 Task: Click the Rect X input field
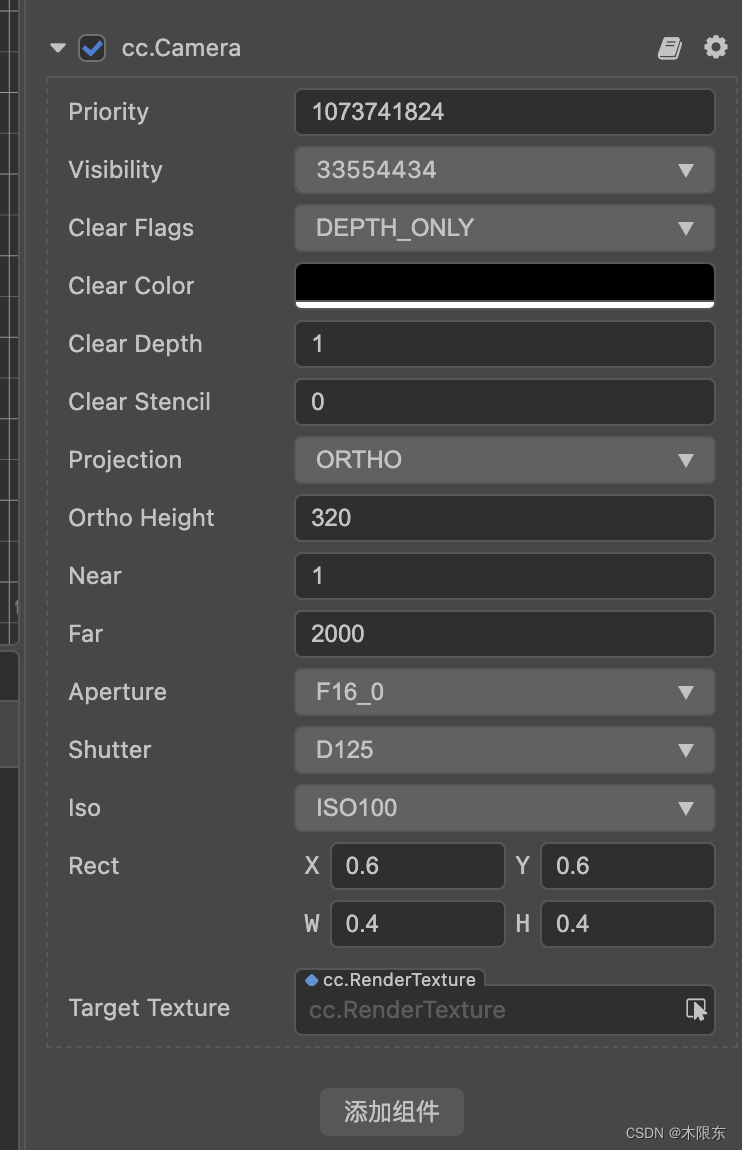[417, 866]
